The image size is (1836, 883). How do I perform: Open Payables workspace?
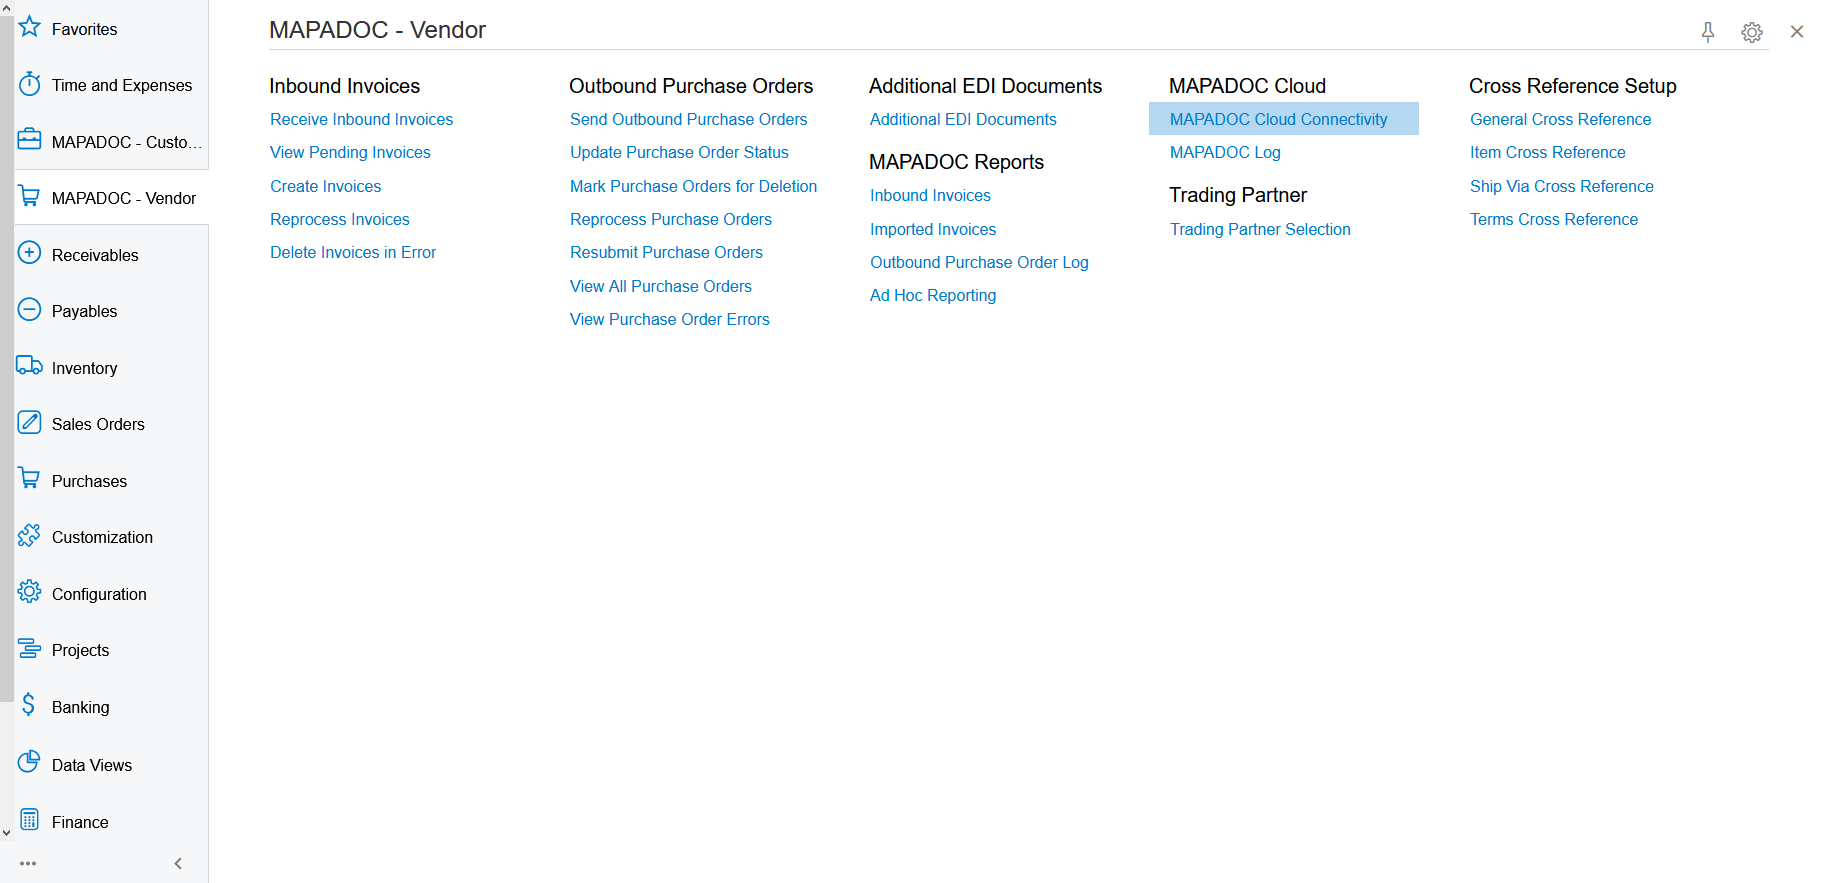tap(84, 311)
